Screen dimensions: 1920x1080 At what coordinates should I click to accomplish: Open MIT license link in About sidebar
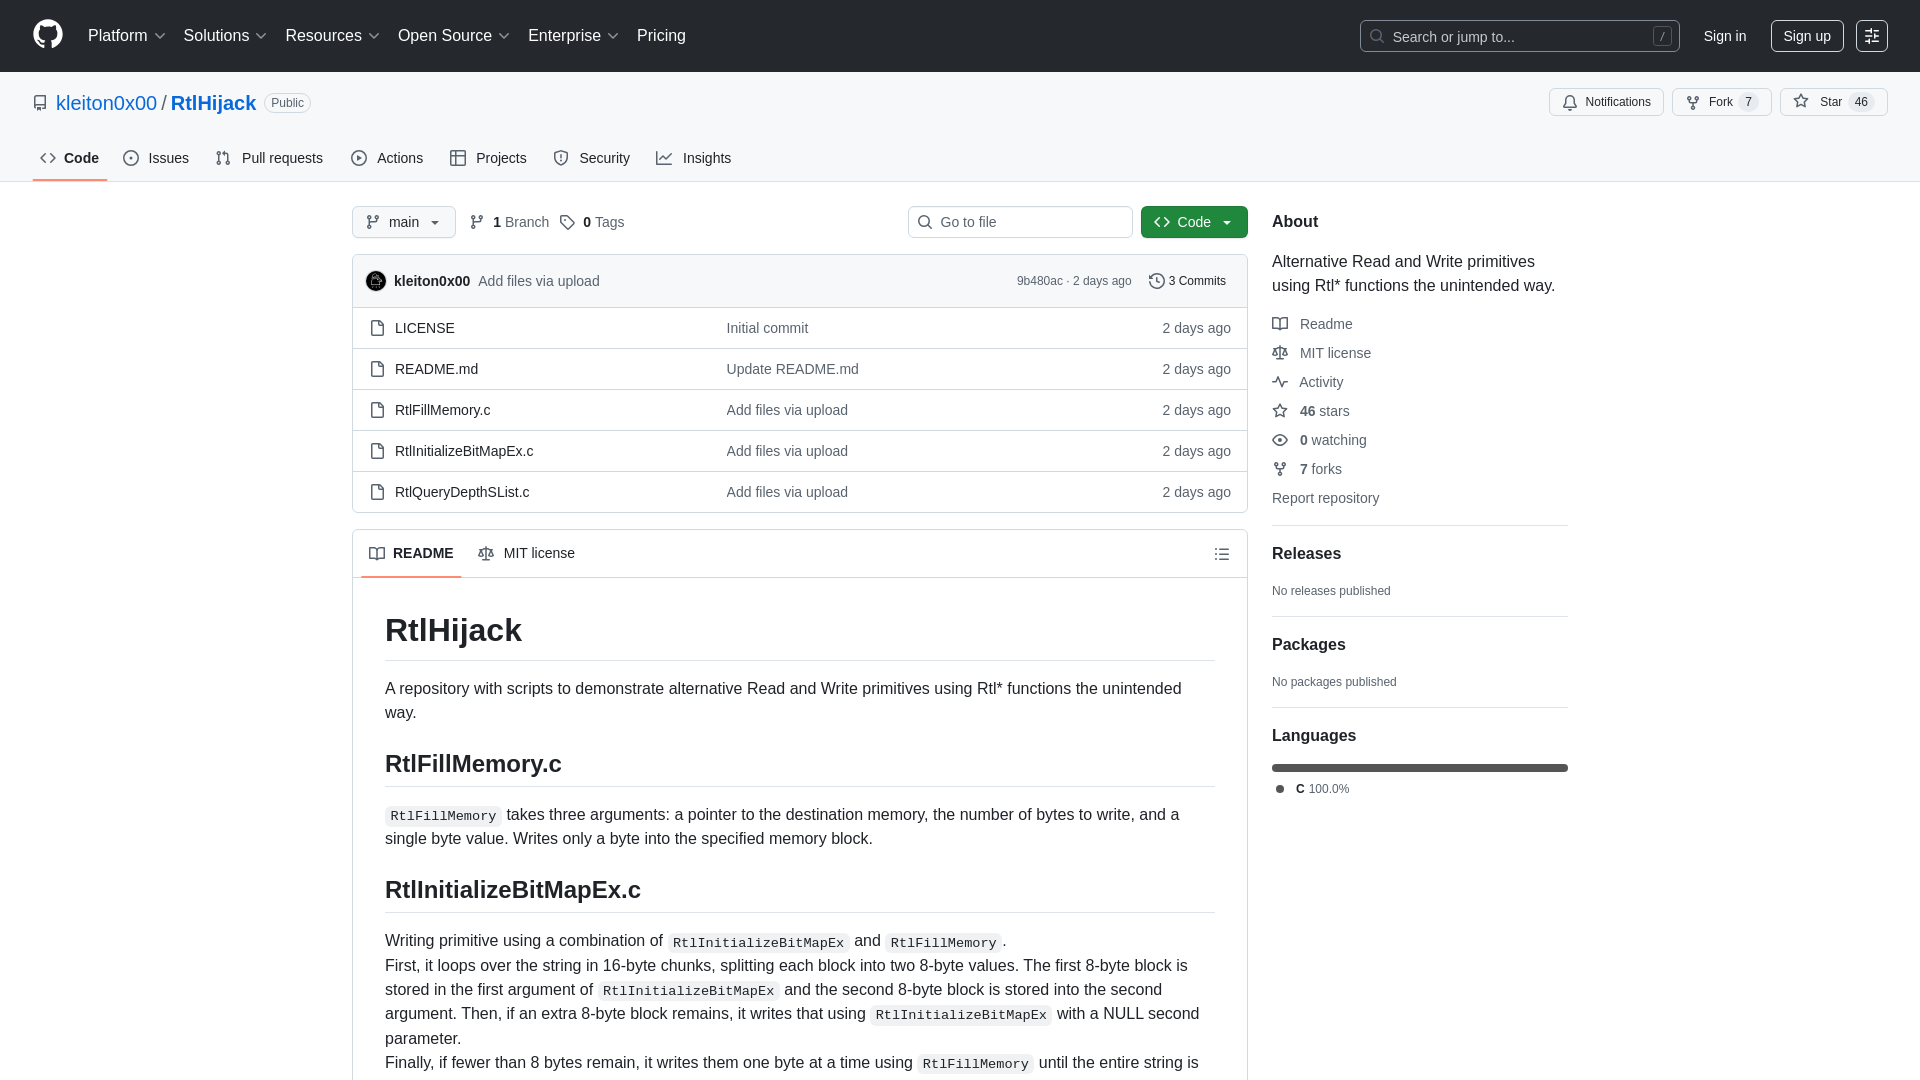pyautogui.click(x=1321, y=353)
